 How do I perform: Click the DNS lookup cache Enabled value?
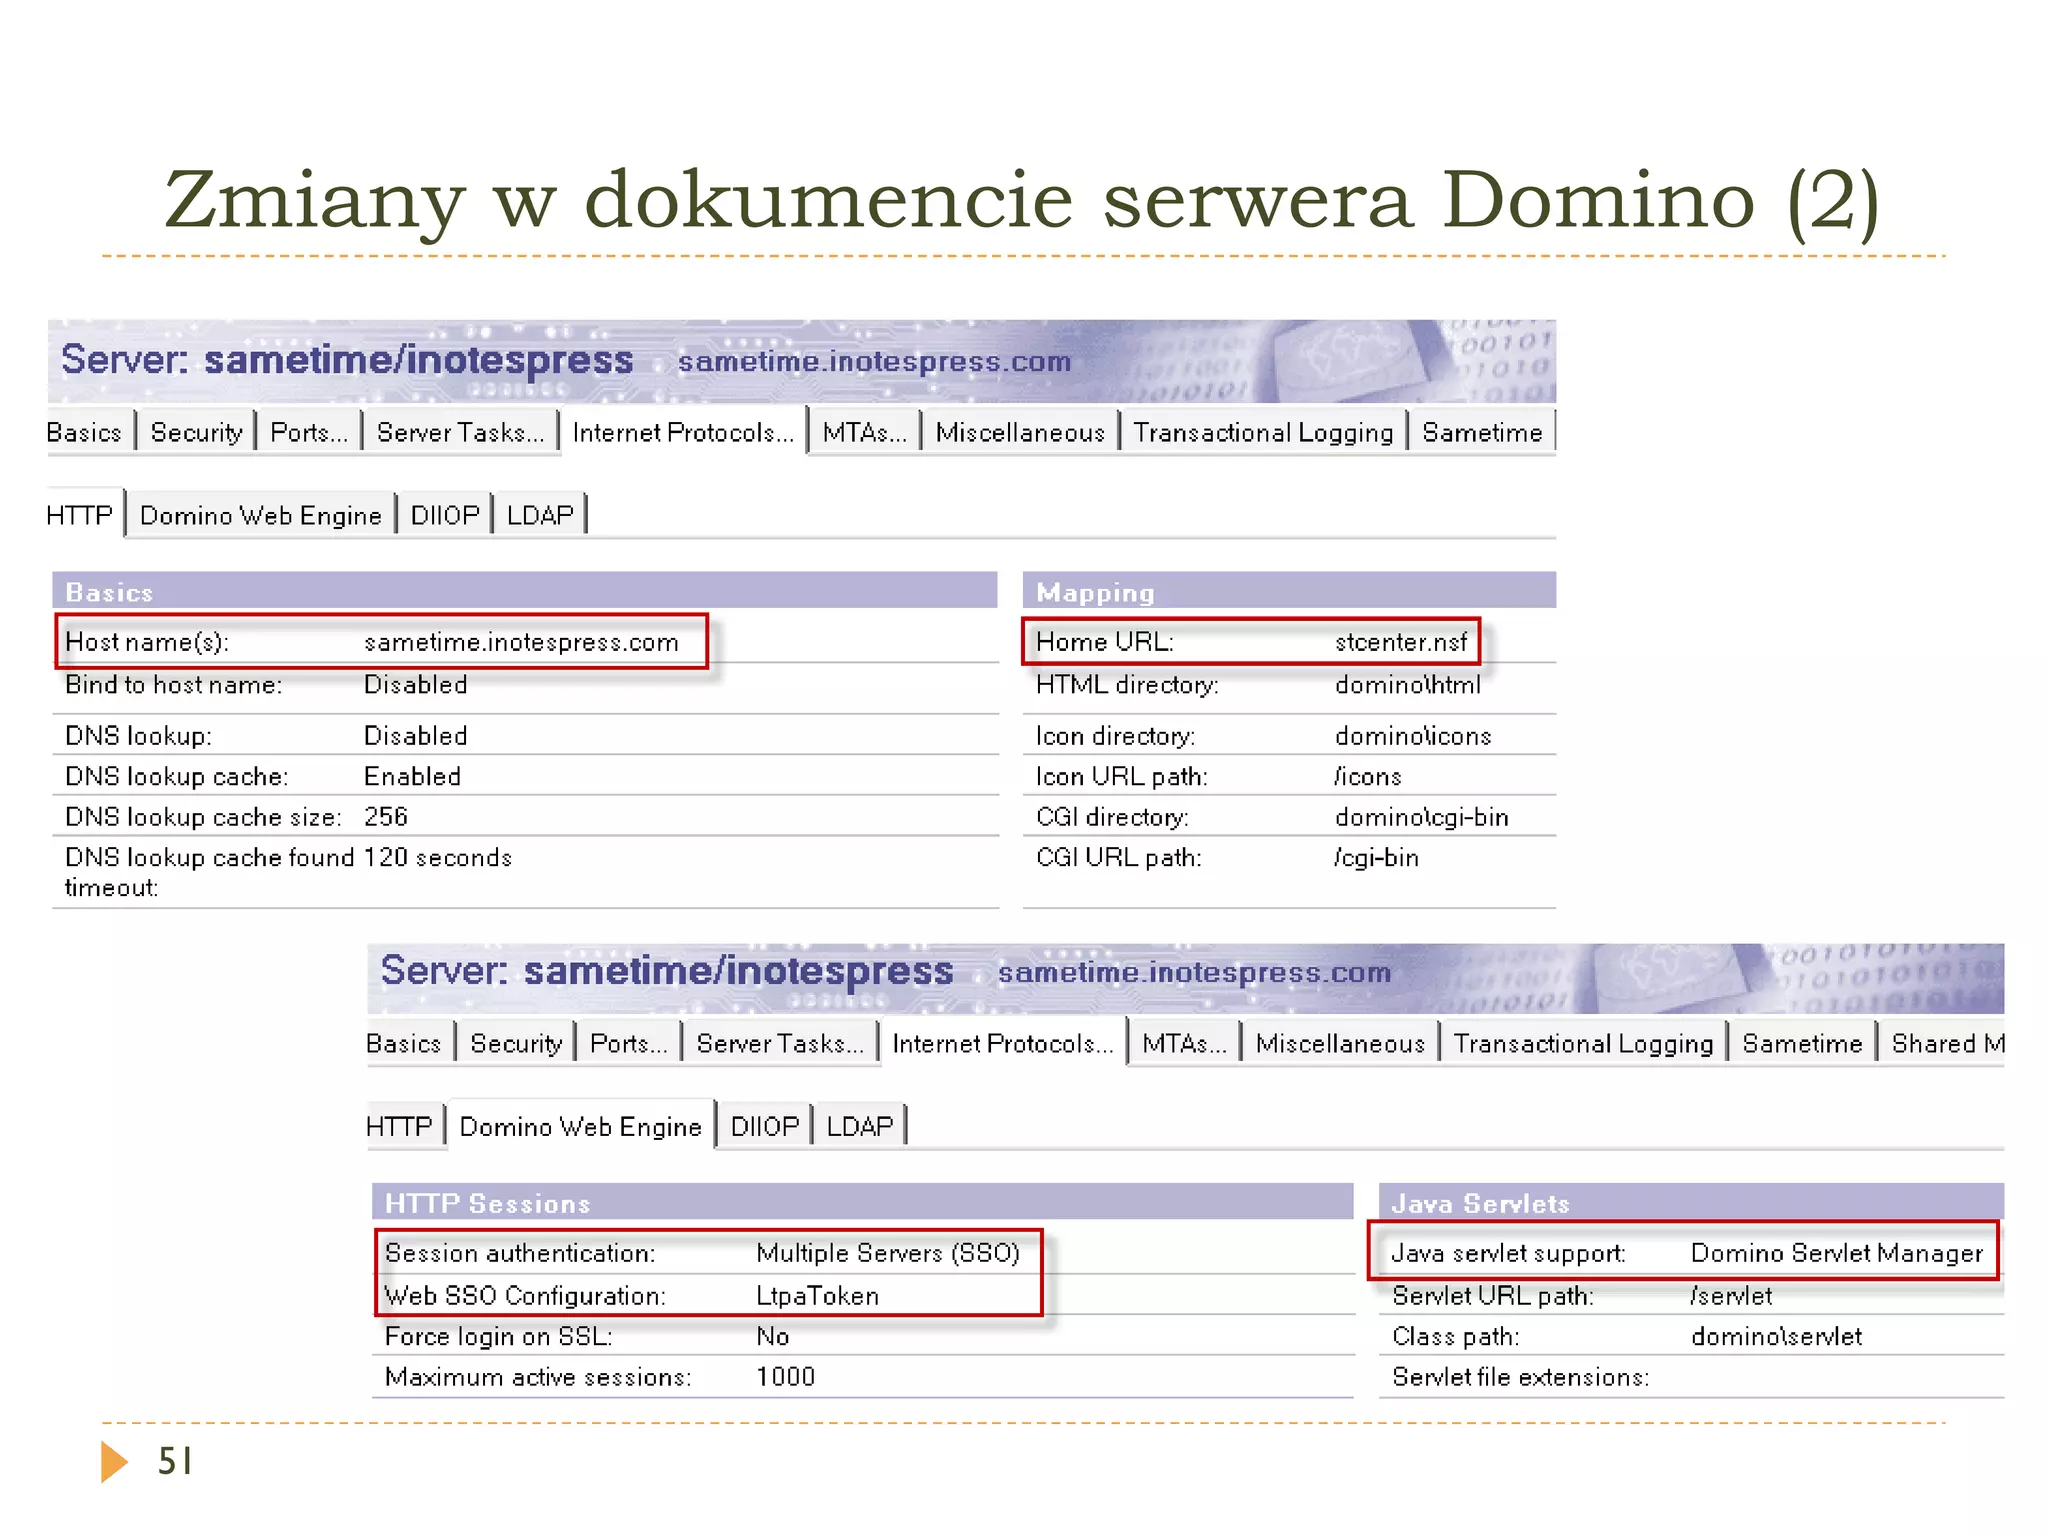click(412, 777)
